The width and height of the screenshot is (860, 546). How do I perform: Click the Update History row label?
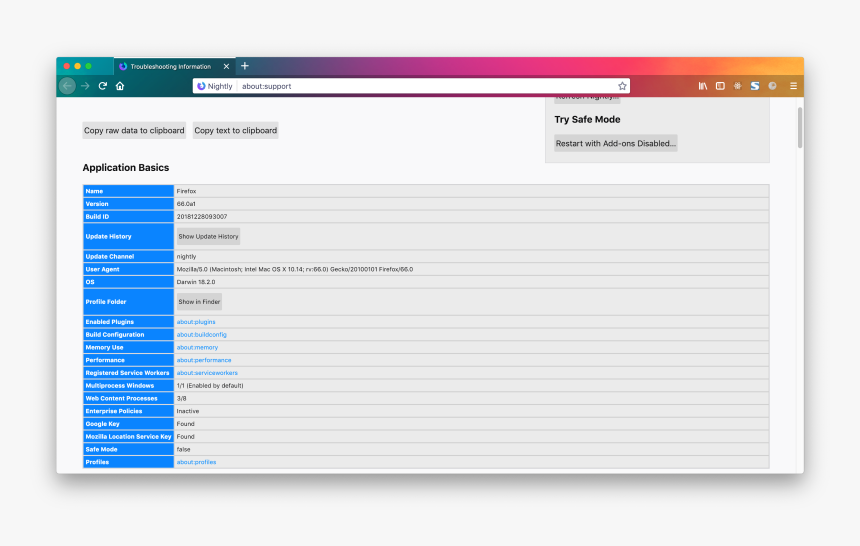click(x=108, y=237)
